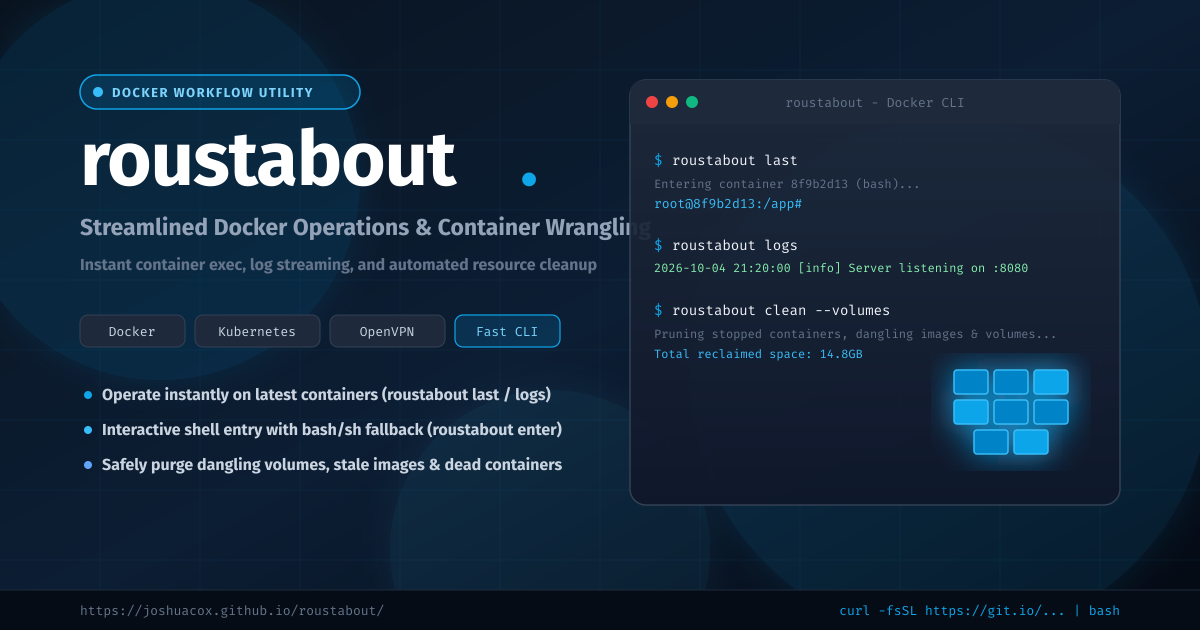
Task: Click the terminal title 'roustabout - Docker CLI'
Action: 875,103
